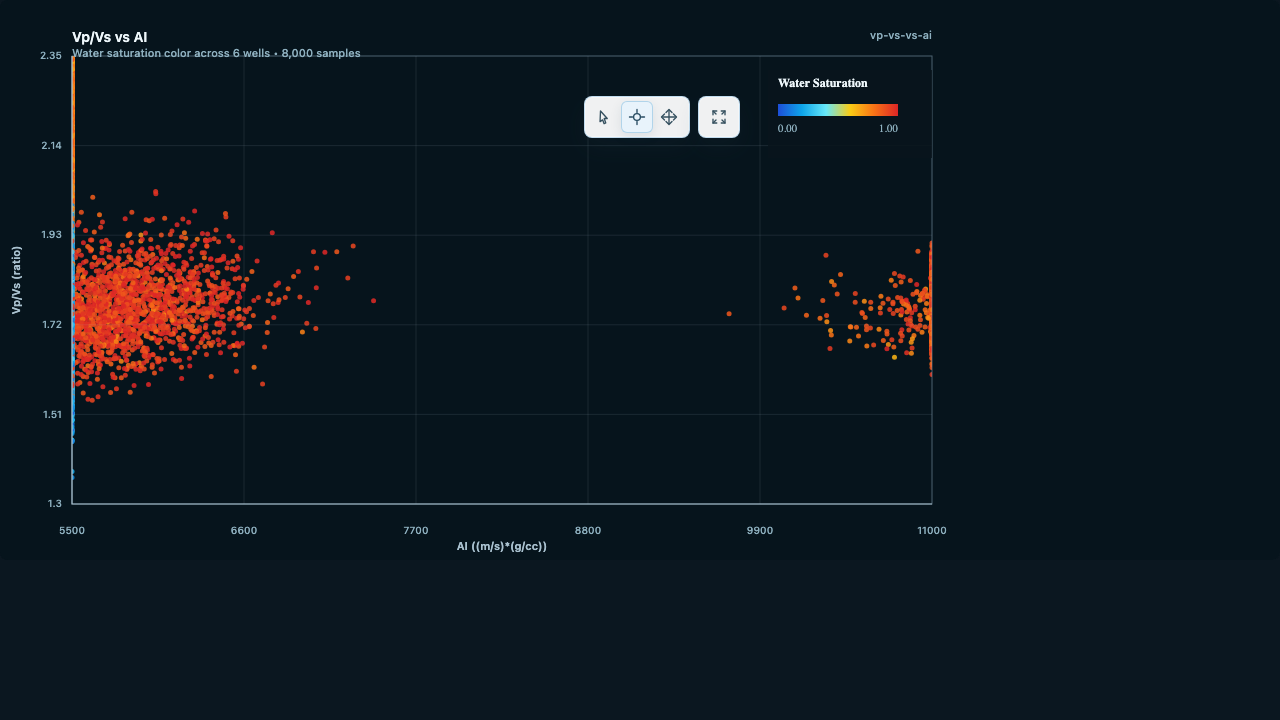Click the Vp/Vs (ratio) y-axis title
The image size is (1280, 720).
click(x=16, y=280)
